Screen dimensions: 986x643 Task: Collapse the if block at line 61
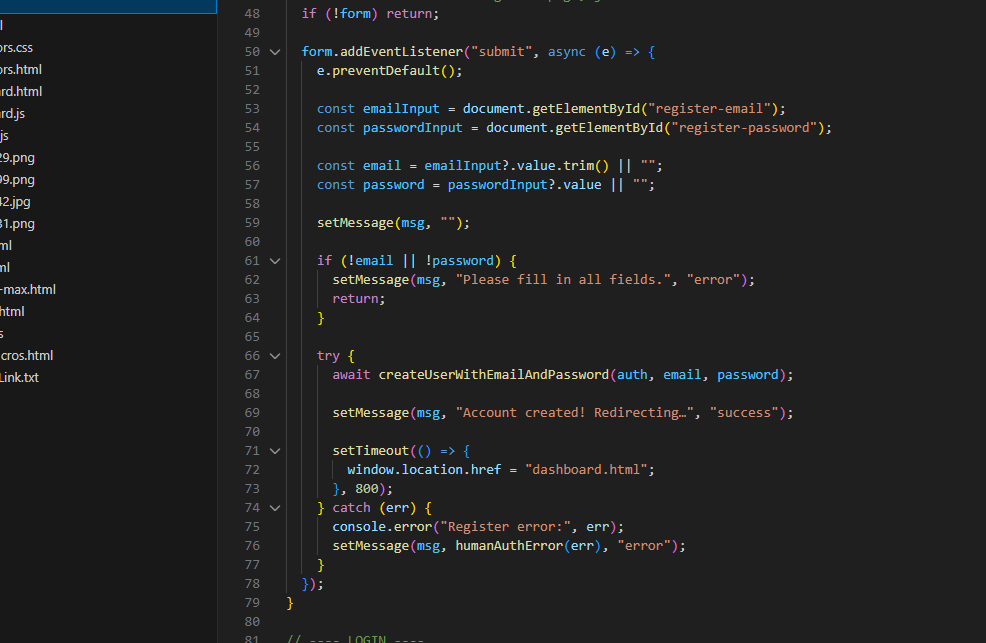click(x=276, y=261)
